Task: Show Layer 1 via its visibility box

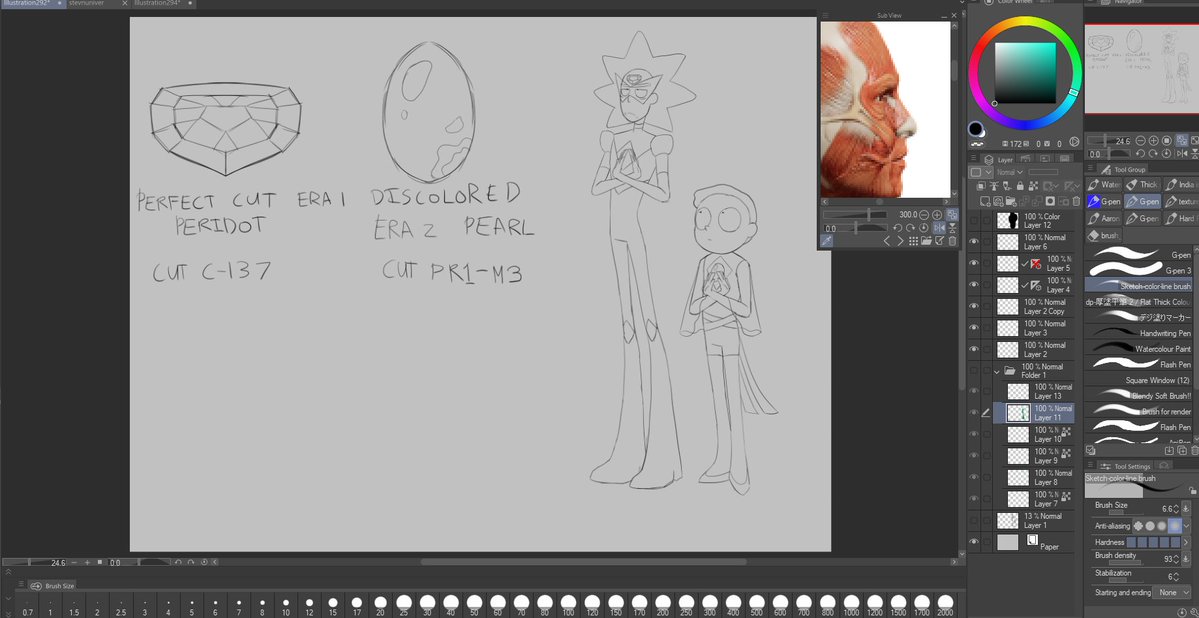Action: tap(973, 520)
